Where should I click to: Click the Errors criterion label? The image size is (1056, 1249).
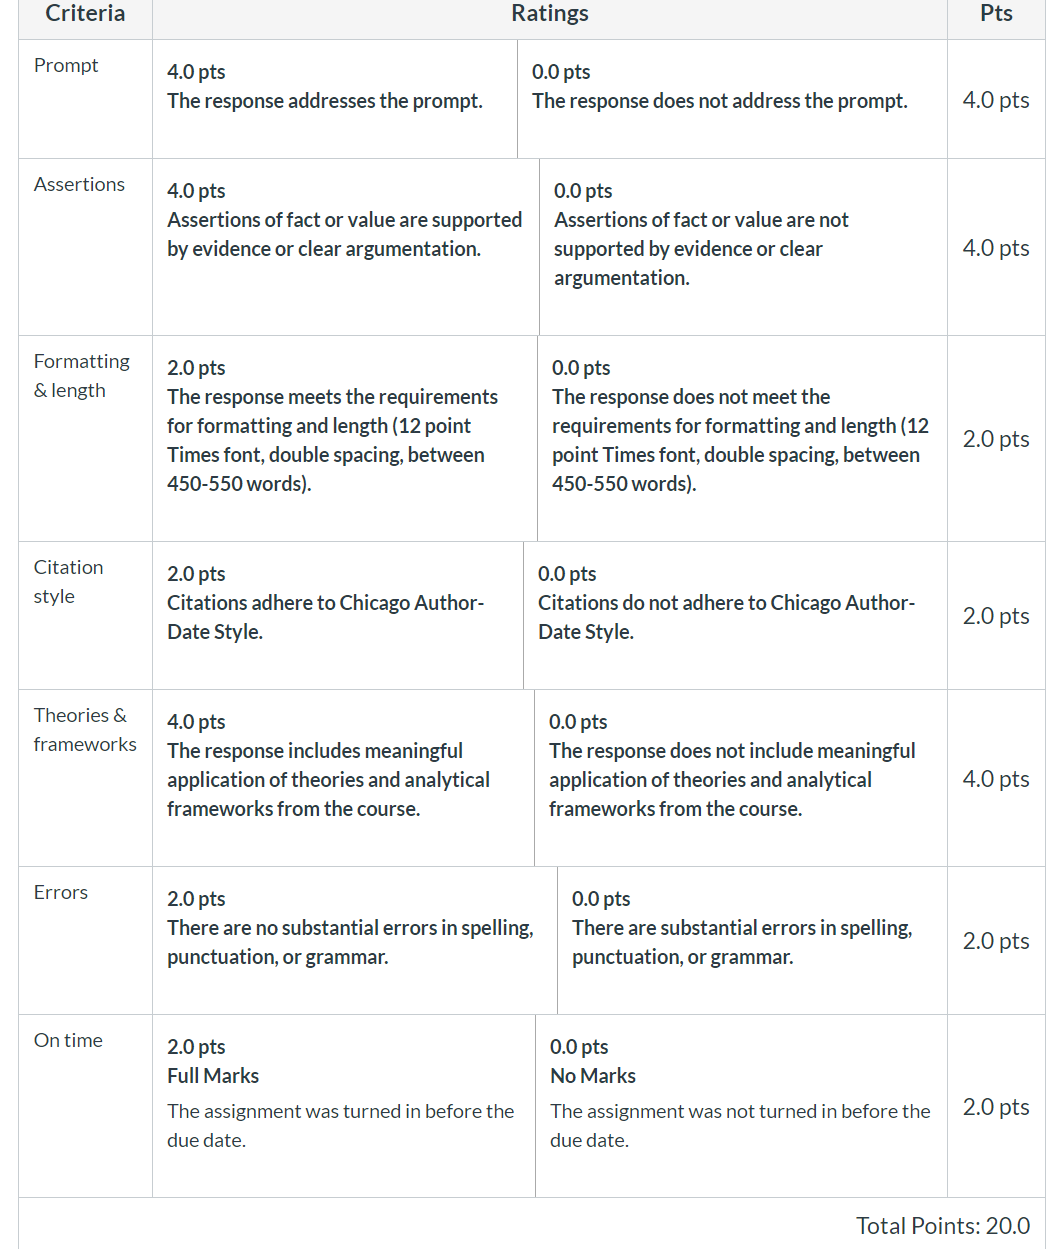pos(61,892)
